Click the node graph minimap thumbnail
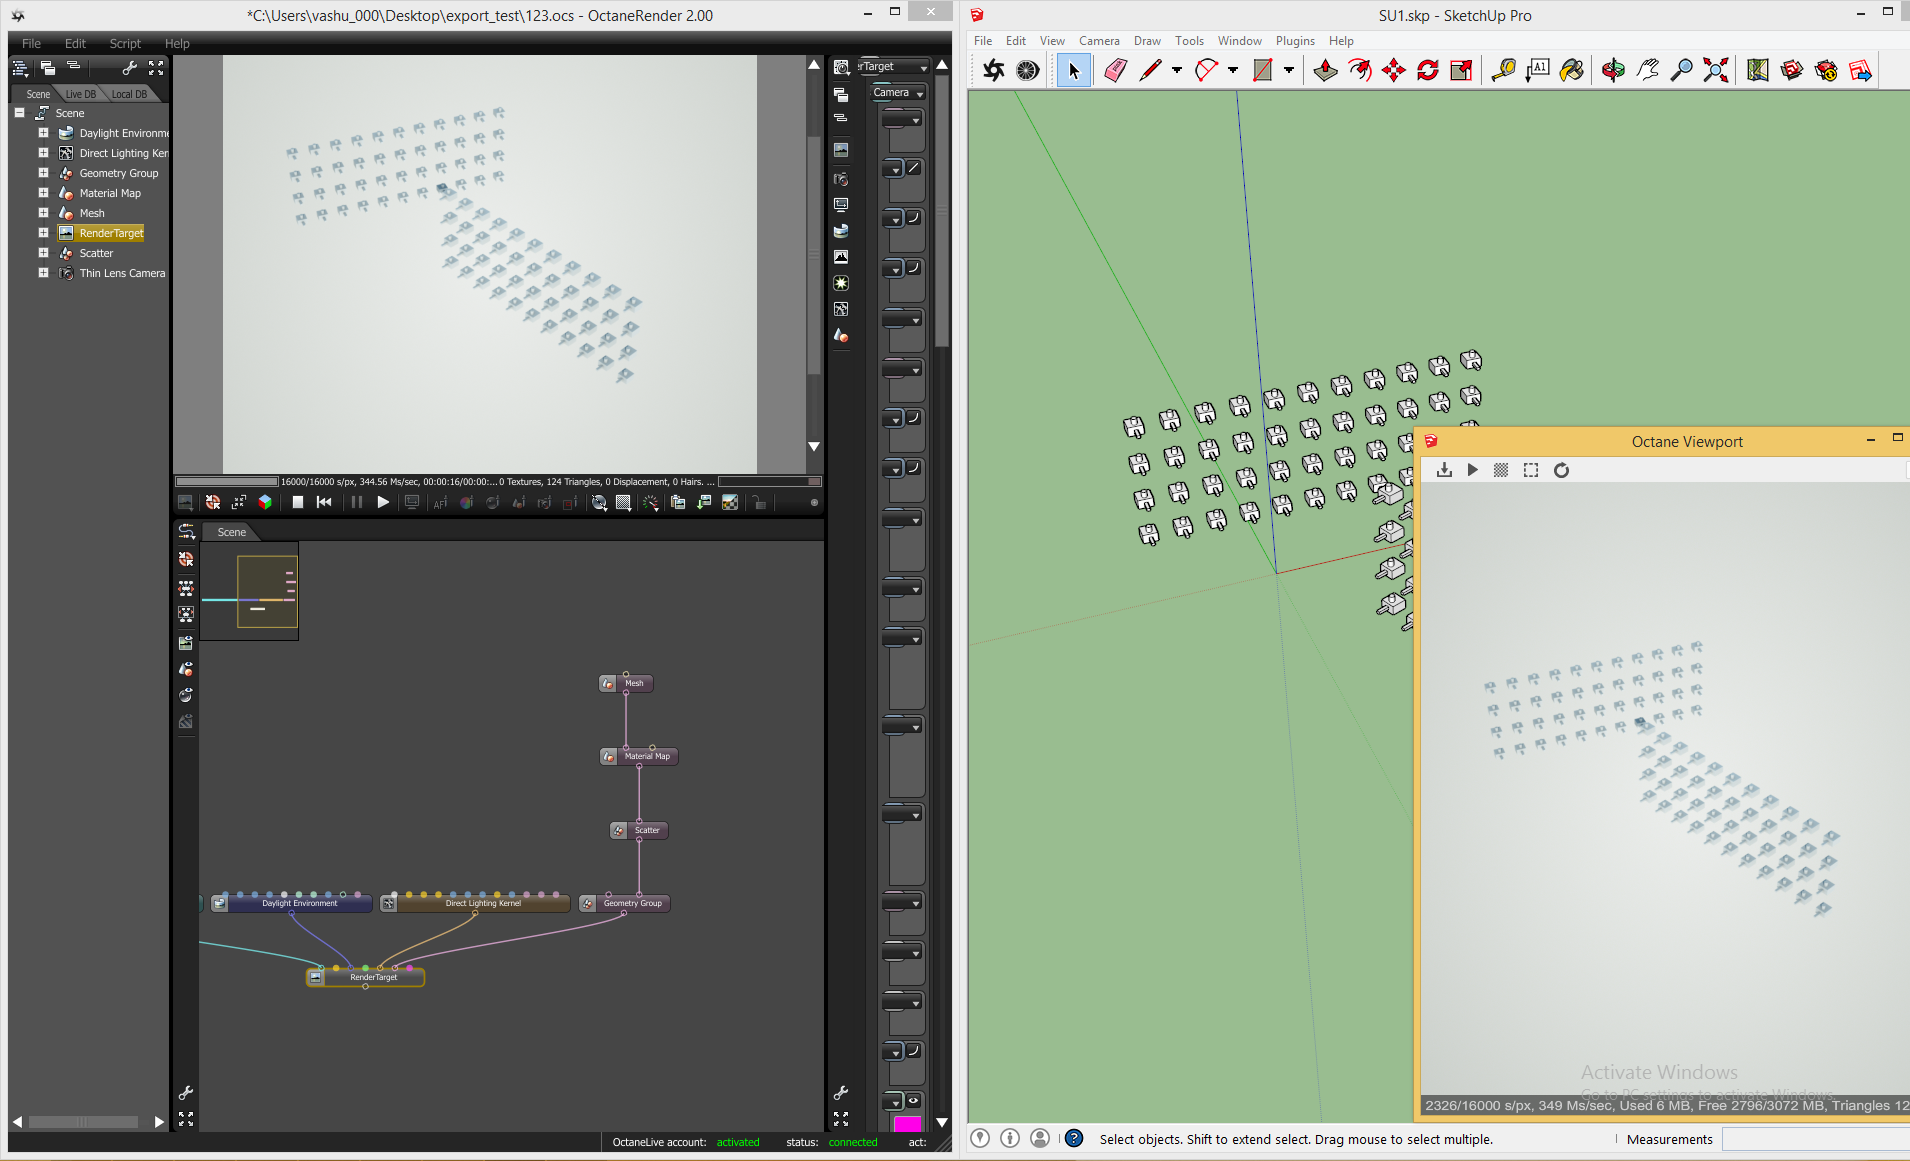1910x1161 pixels. [x=249, y=591]
